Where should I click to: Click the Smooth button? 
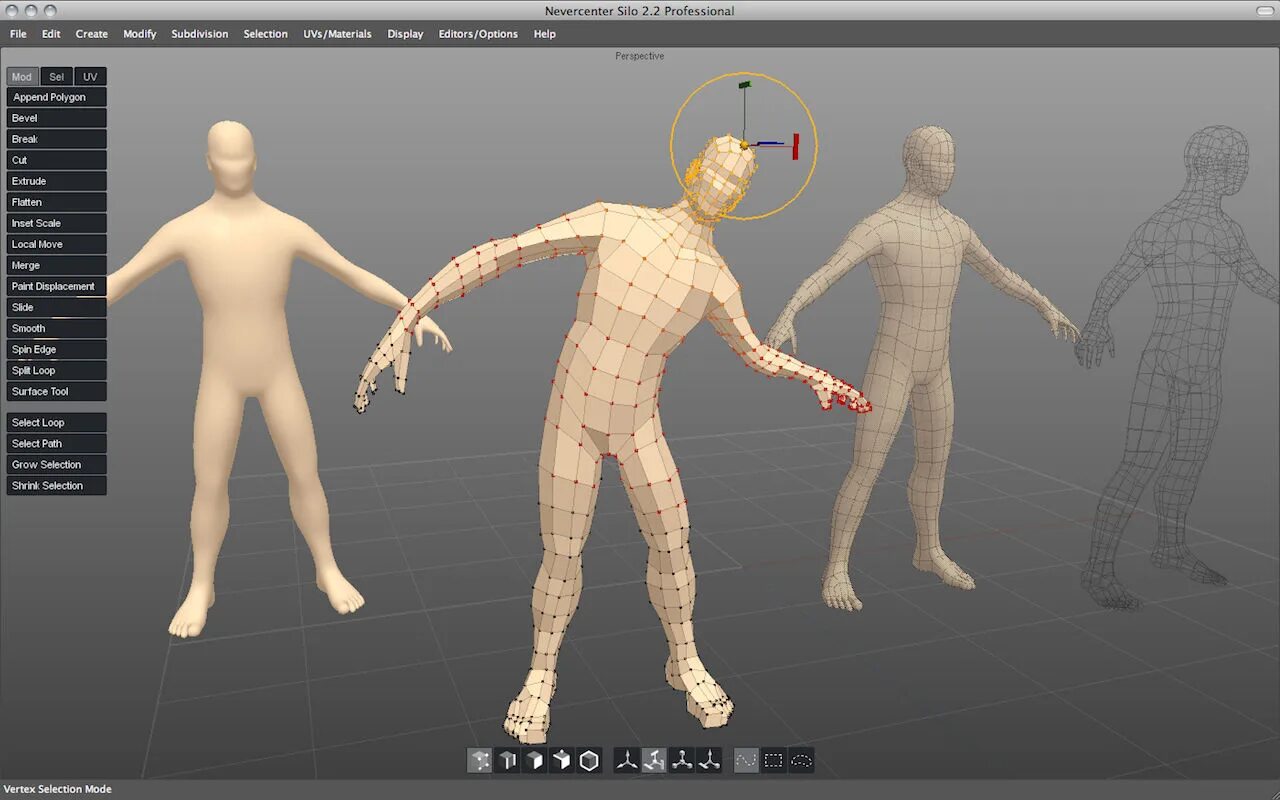pyautogui.click(x=56, y=328)
